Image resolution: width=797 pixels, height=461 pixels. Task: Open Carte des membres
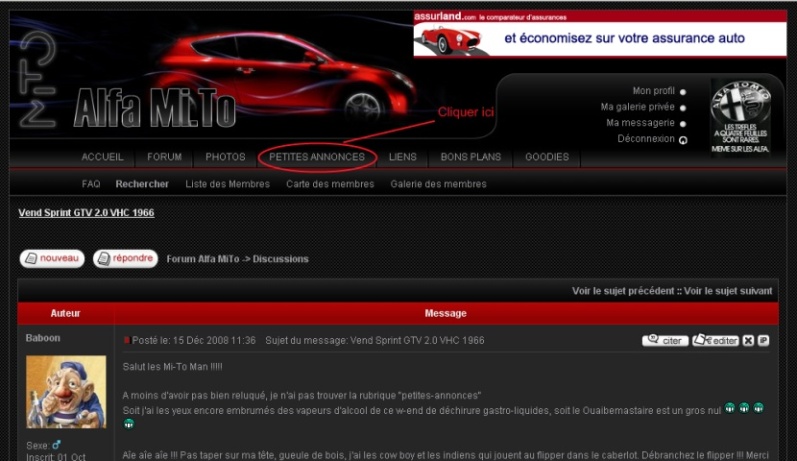(330, 184)
